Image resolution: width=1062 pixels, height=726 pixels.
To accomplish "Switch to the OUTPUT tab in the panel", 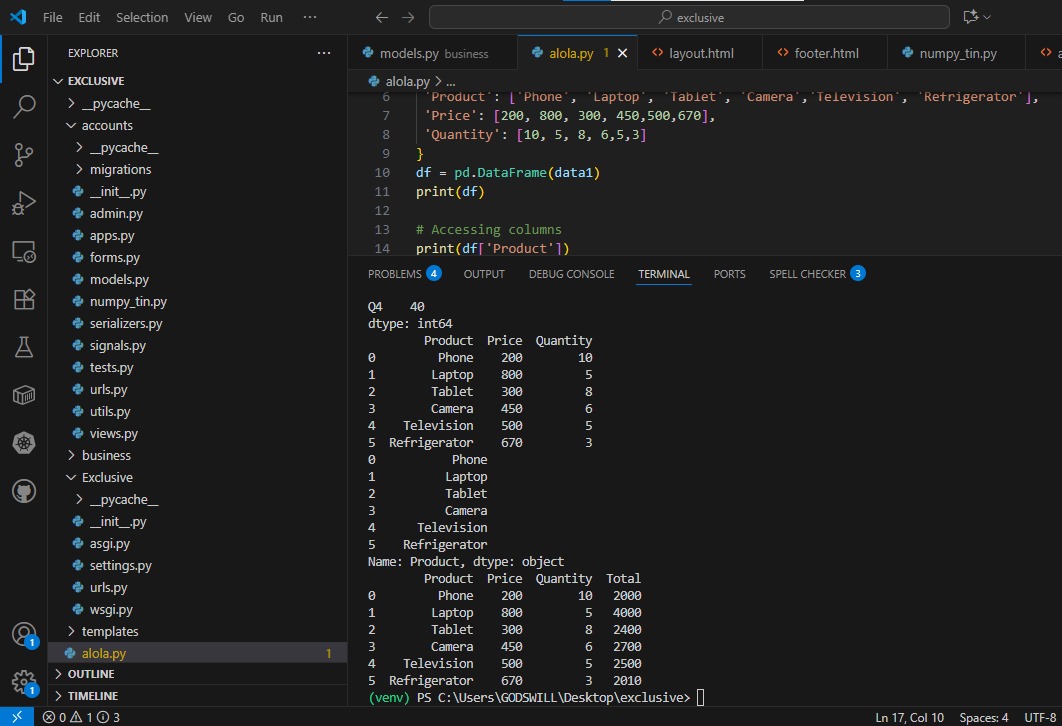I will tap(483, 273).
